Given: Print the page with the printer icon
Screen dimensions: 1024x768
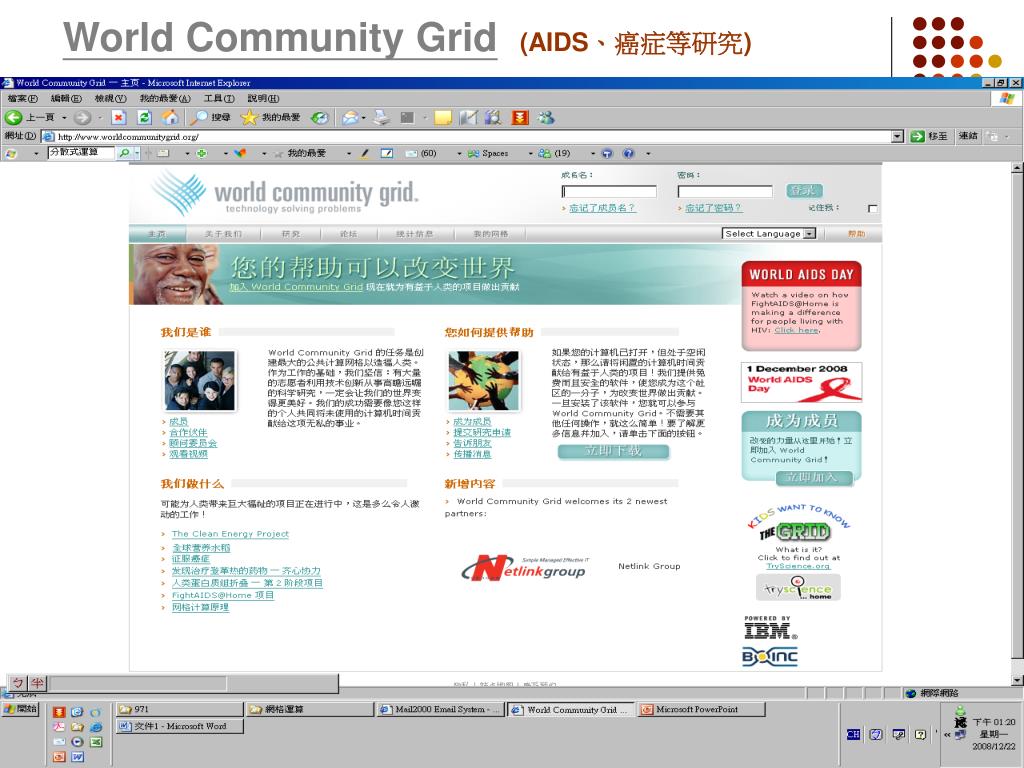Looking at the screenshot, I should [381, 118].
